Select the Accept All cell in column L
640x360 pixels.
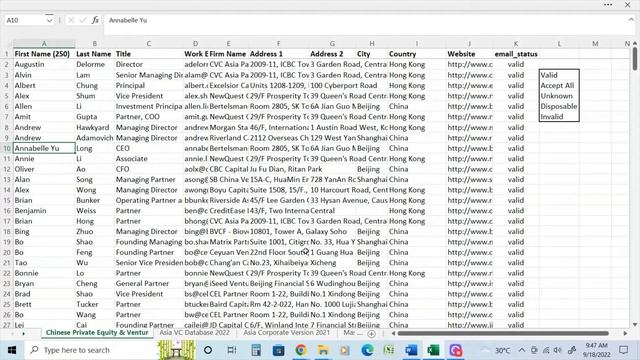pyautogui.click(x=559, y=85)
